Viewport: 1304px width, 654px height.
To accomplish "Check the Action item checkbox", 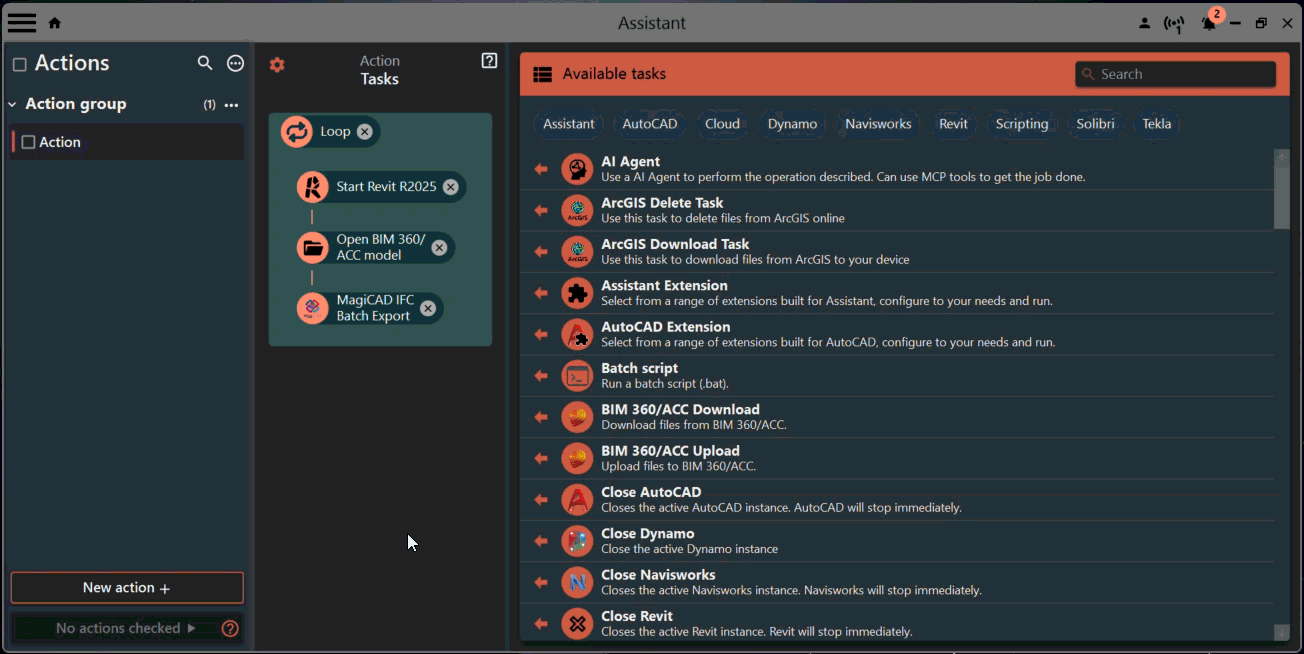I will click(28, 142).
